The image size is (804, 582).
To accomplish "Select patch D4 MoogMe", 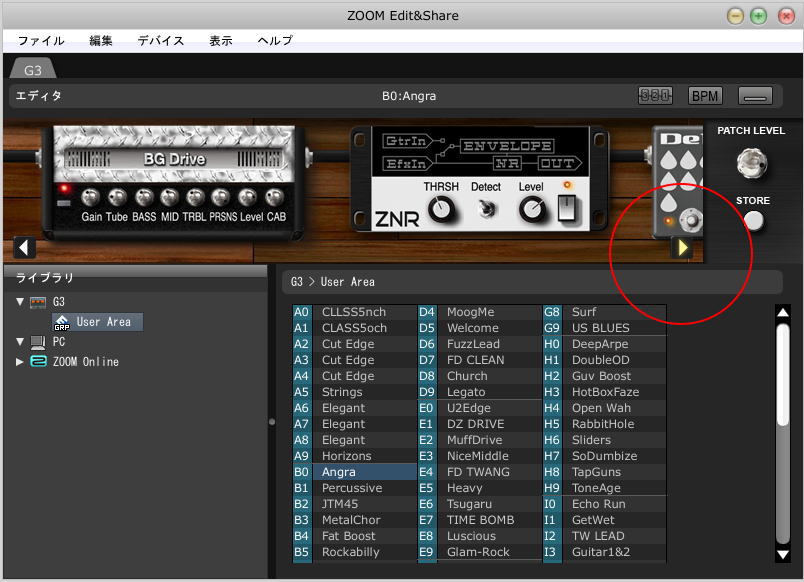I will 479,312.
